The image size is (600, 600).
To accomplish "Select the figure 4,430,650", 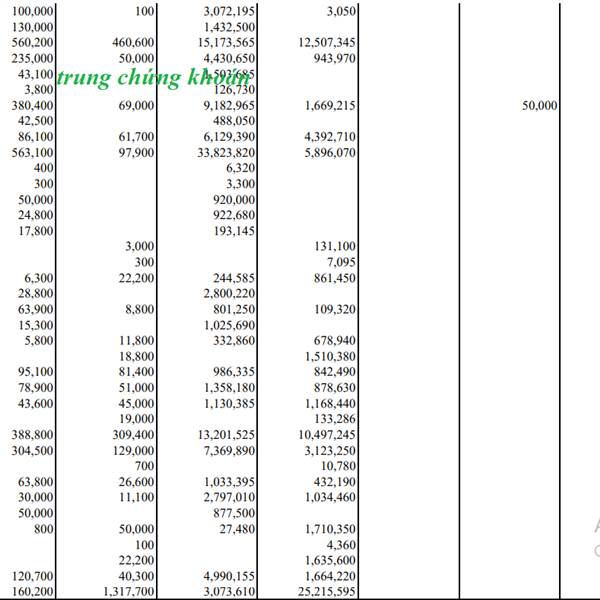I will 229,59.
